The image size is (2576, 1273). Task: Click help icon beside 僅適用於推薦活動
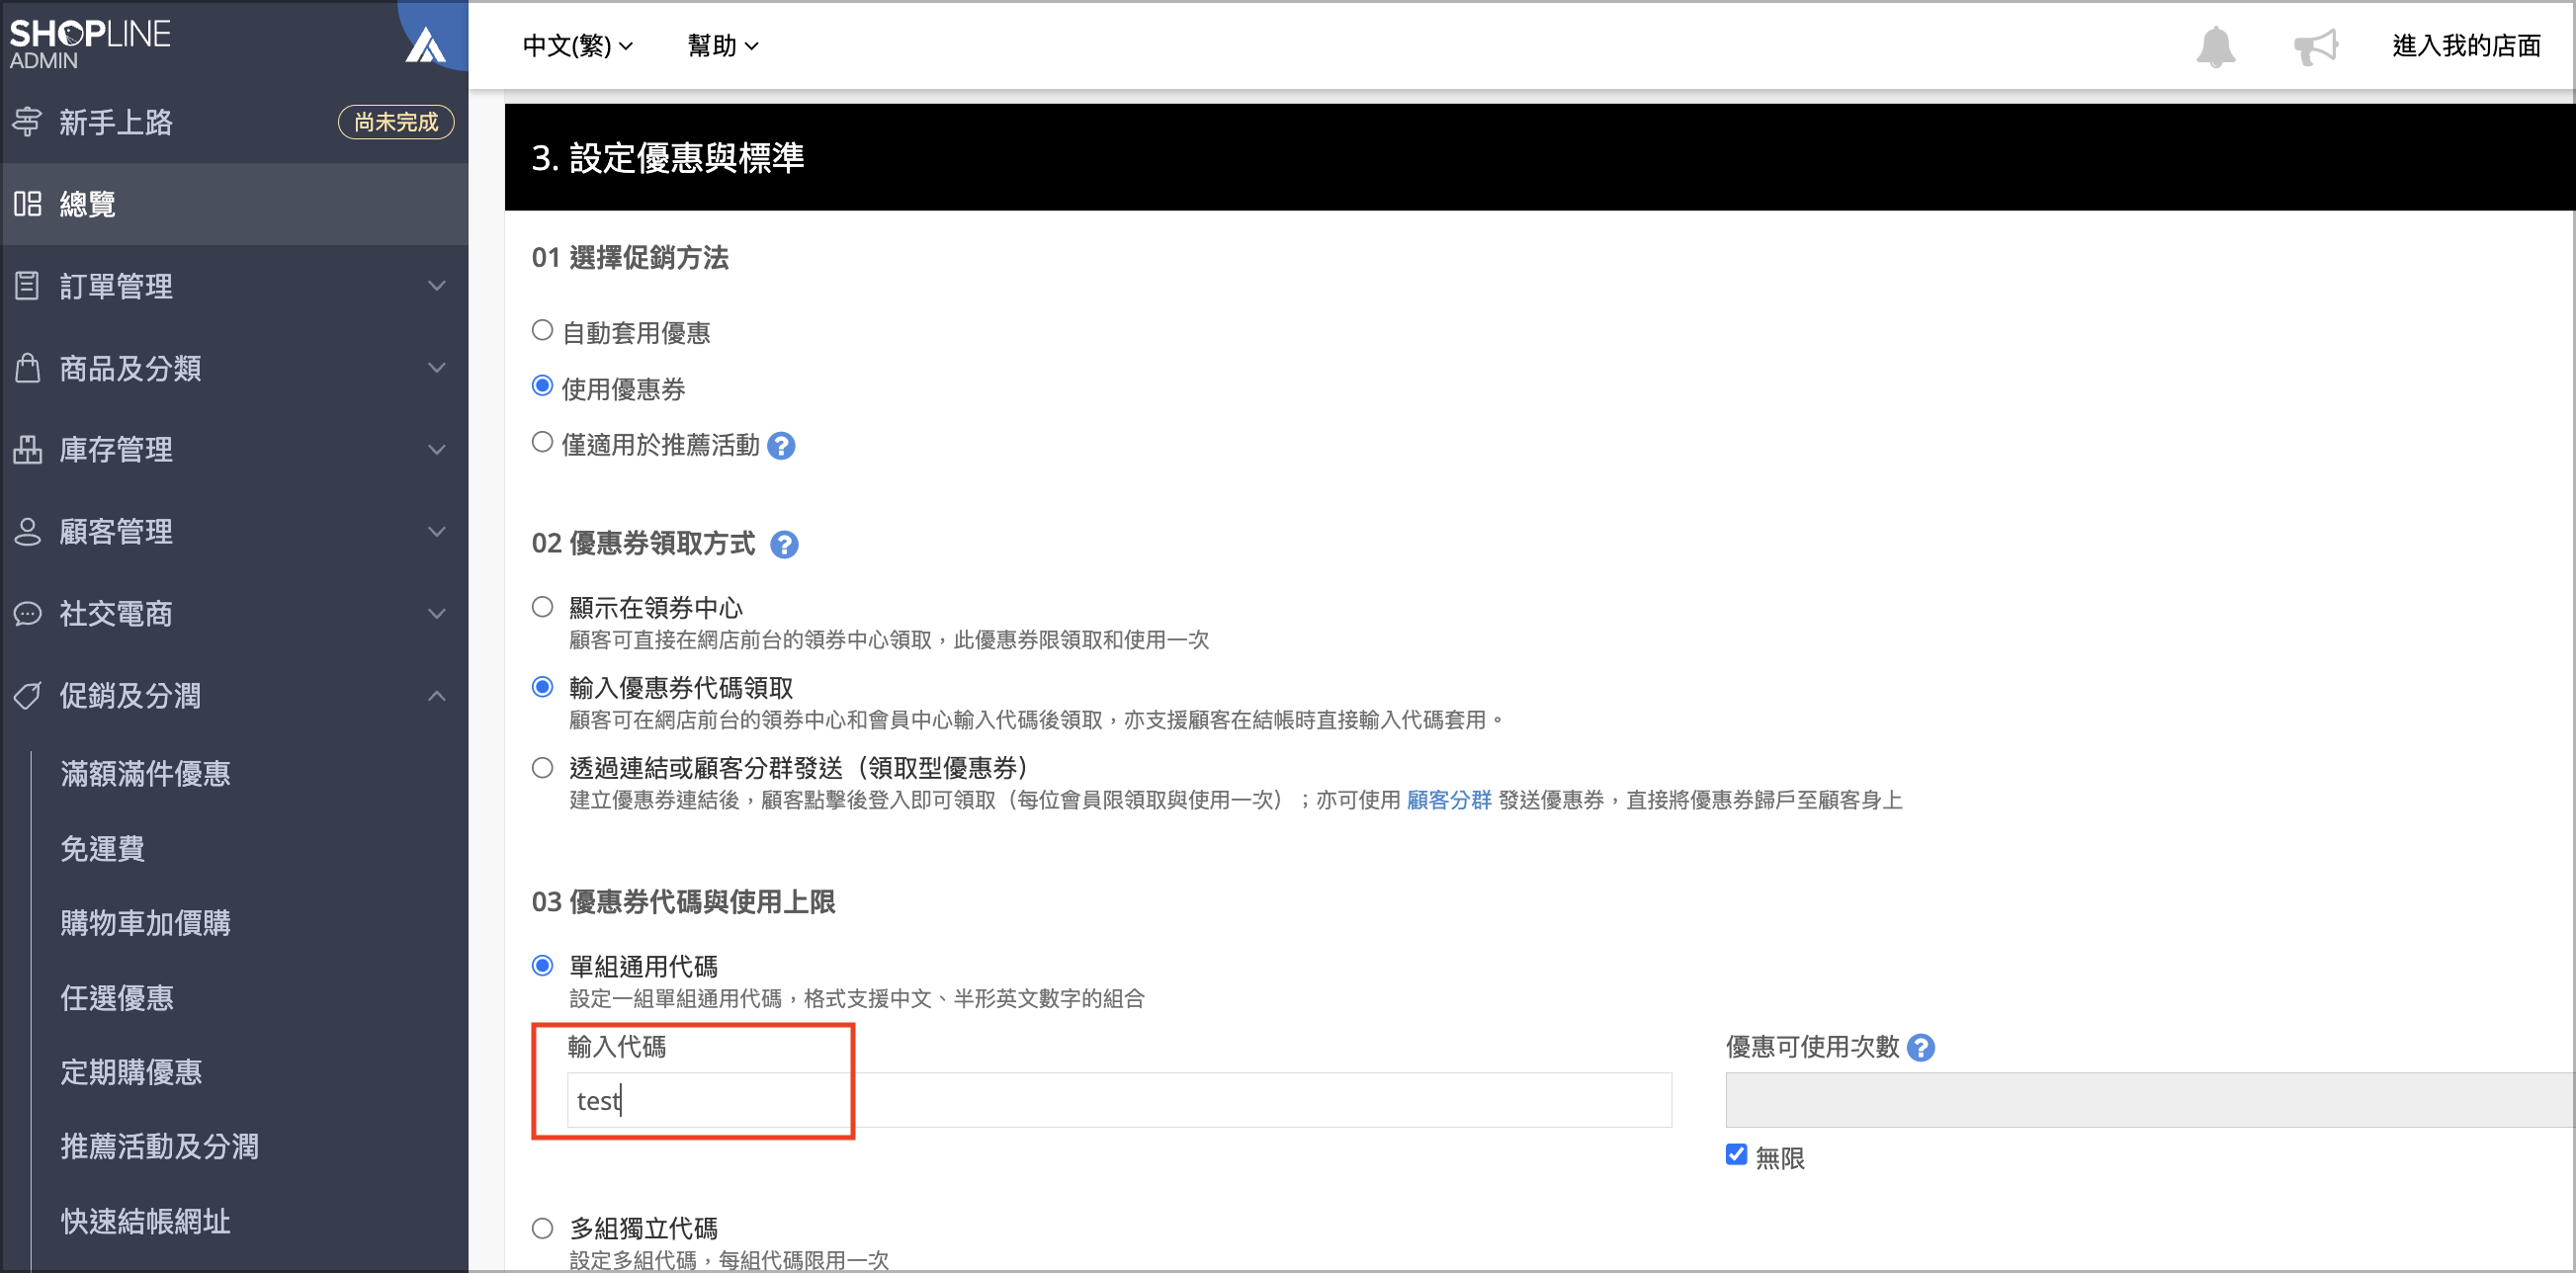tap(781, 446)
